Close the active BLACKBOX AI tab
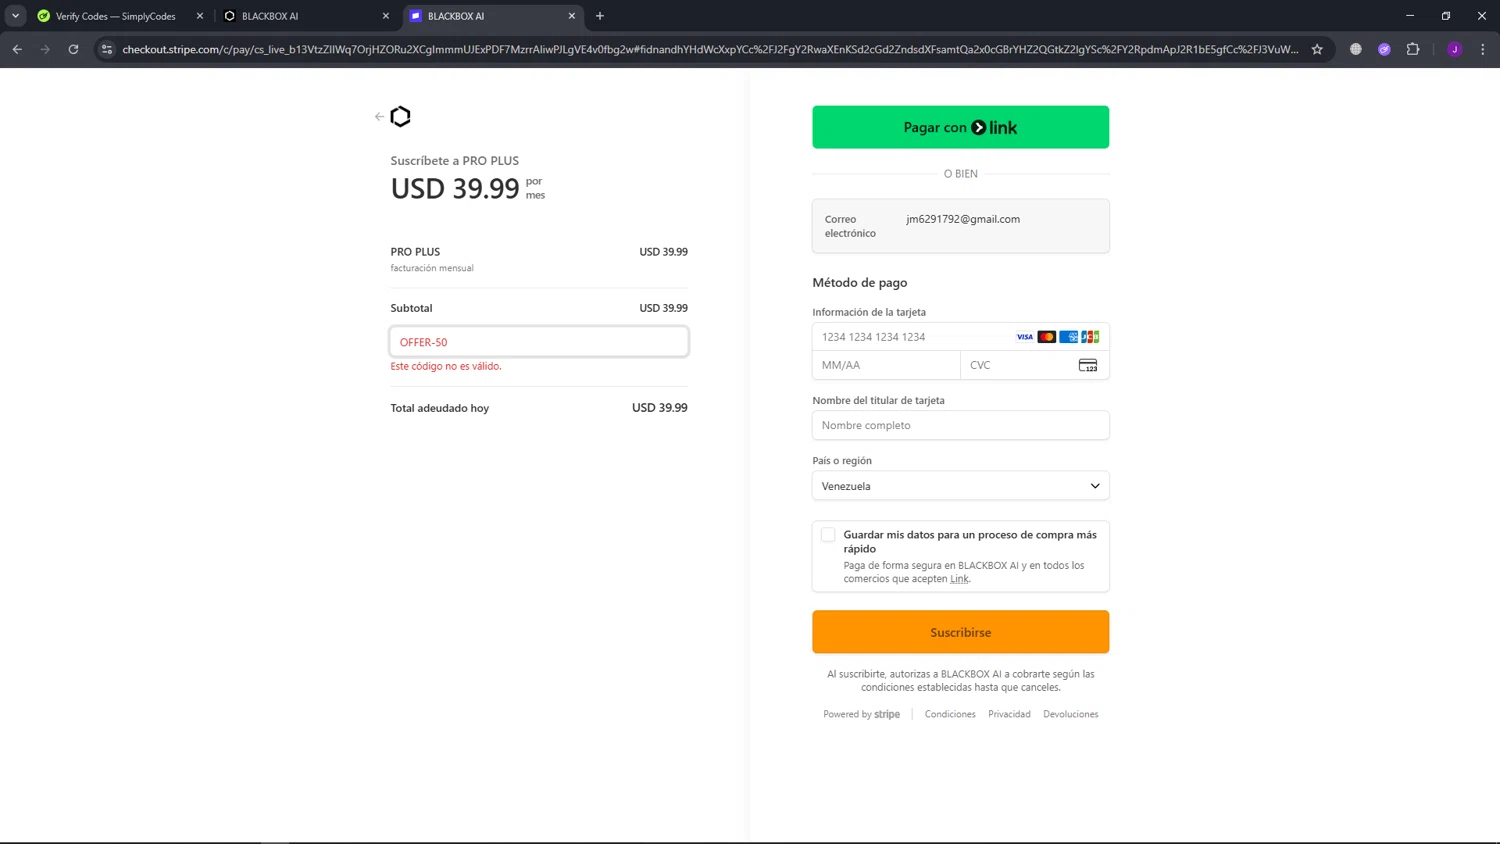 pyautogui.click(x=572, y=16)
